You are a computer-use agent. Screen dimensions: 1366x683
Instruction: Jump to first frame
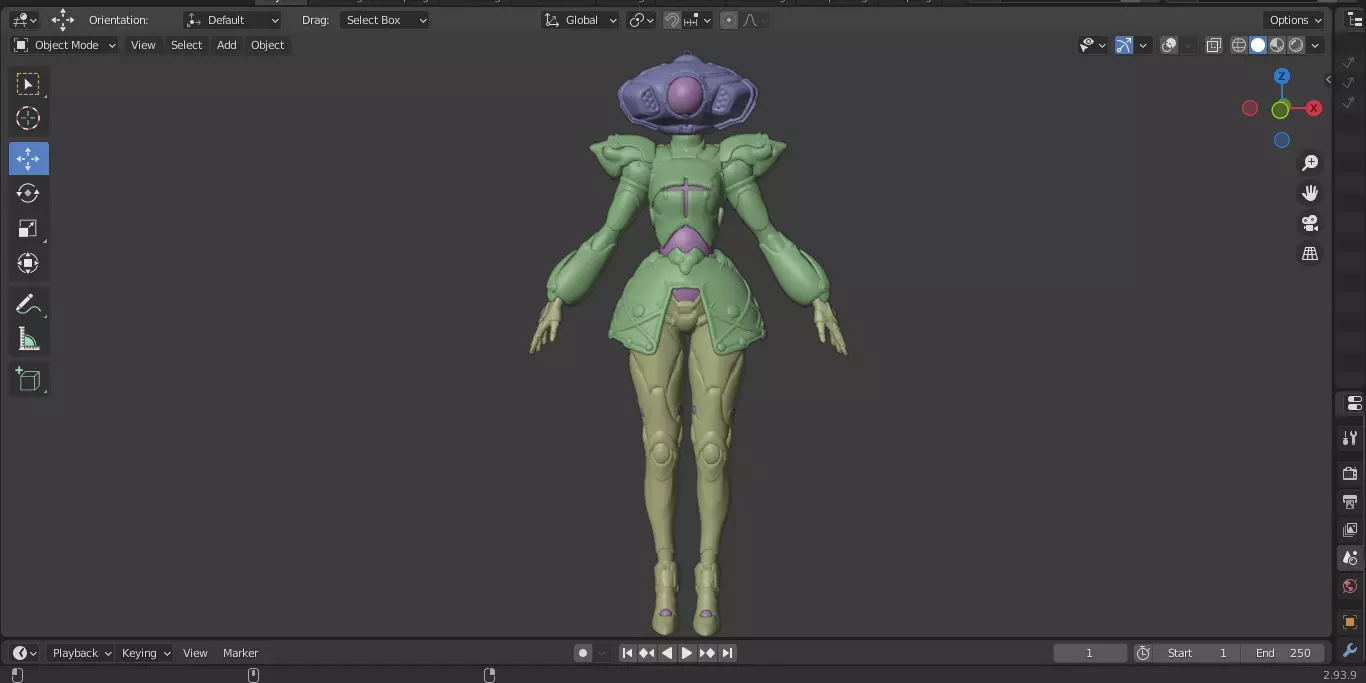[627, 653]
